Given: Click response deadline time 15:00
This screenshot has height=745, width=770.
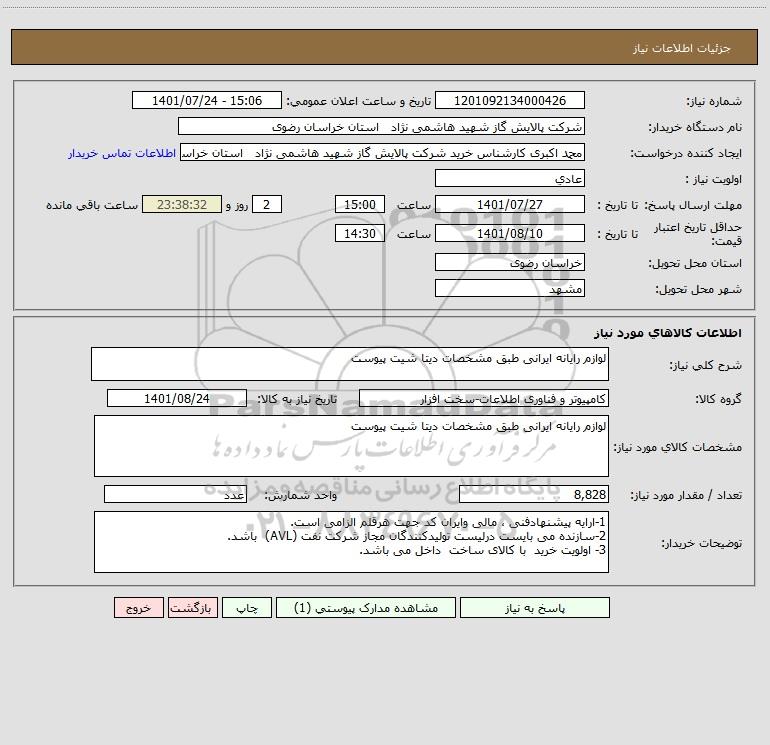Looking at the screenshot, I should [359, 204].
